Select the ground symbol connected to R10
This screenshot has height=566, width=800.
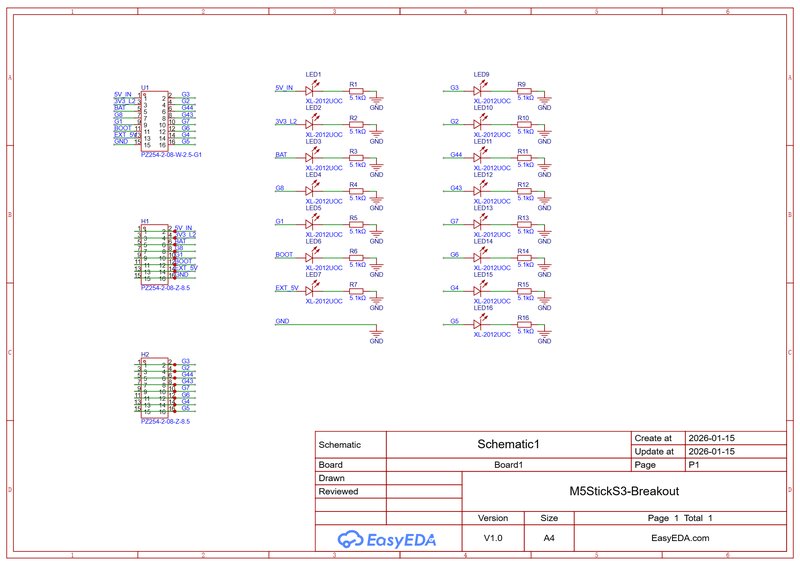pos(544,134)
